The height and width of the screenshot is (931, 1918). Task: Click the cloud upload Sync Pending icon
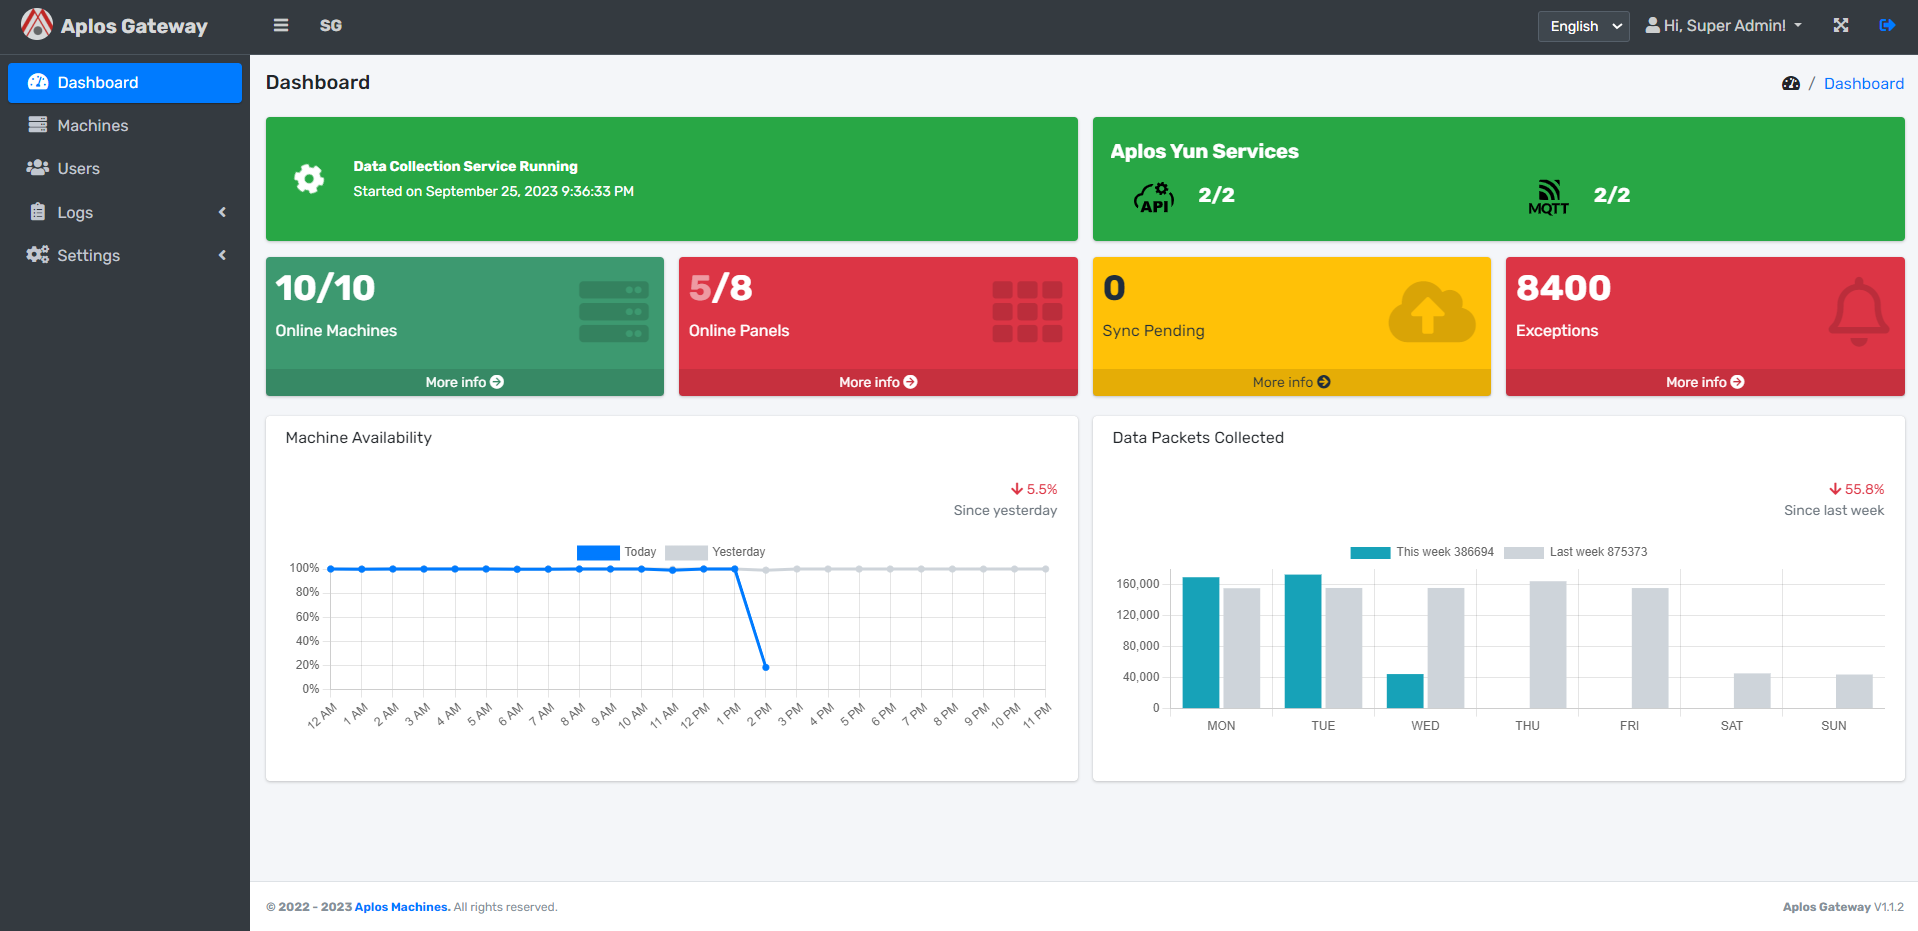pos(1431,312)
